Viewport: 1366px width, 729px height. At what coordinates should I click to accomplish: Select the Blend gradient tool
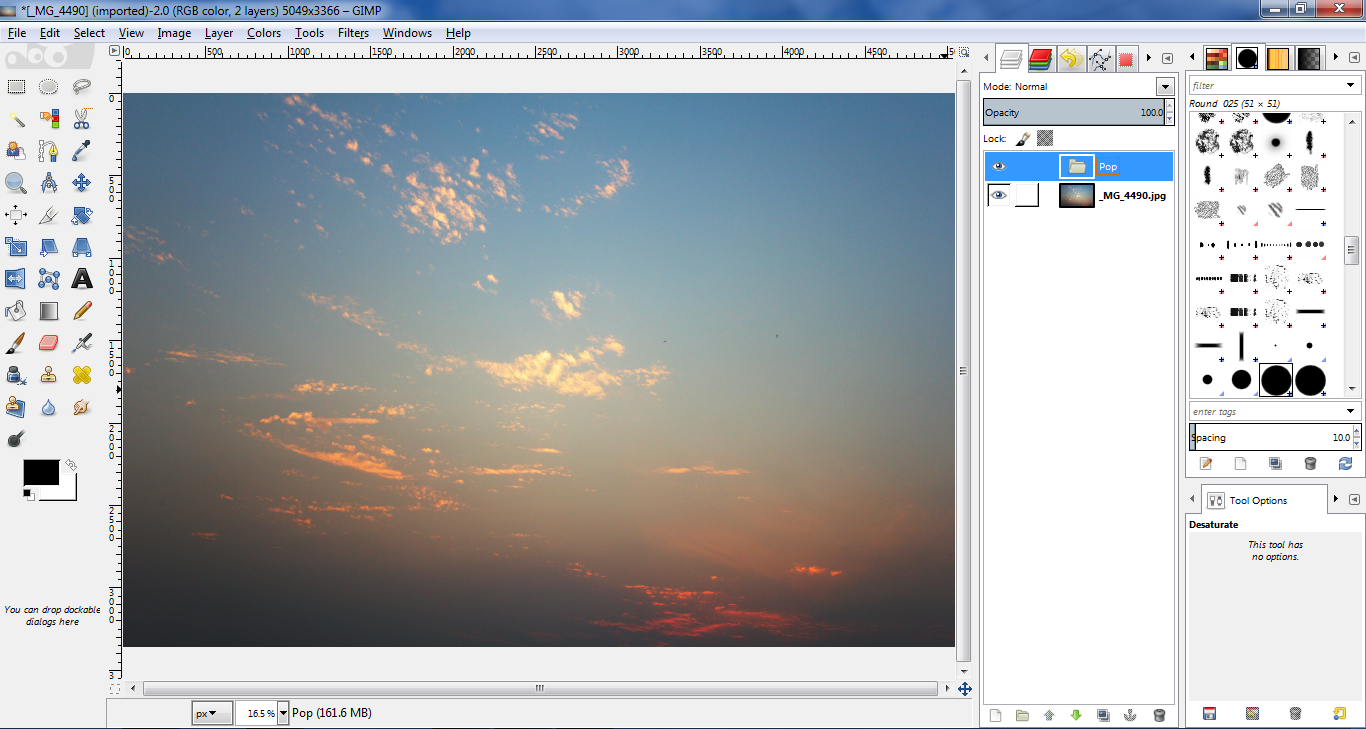49,311
